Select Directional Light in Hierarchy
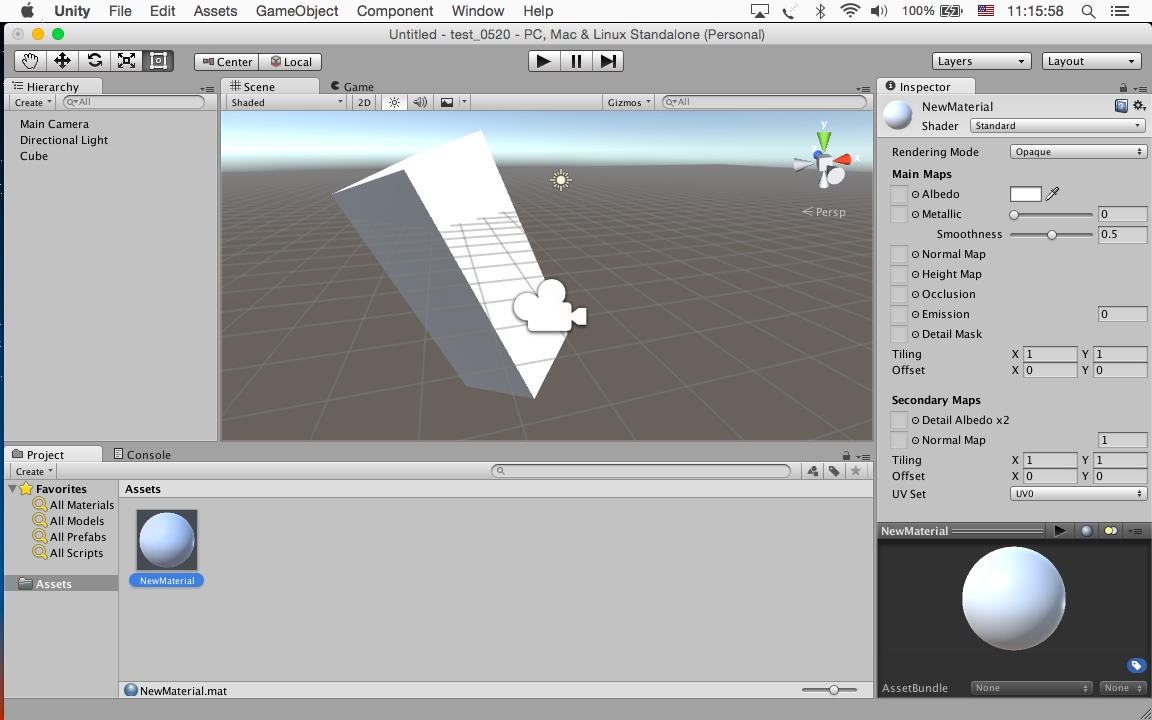This screenshot has height=720, width=1152. point(64,140)
